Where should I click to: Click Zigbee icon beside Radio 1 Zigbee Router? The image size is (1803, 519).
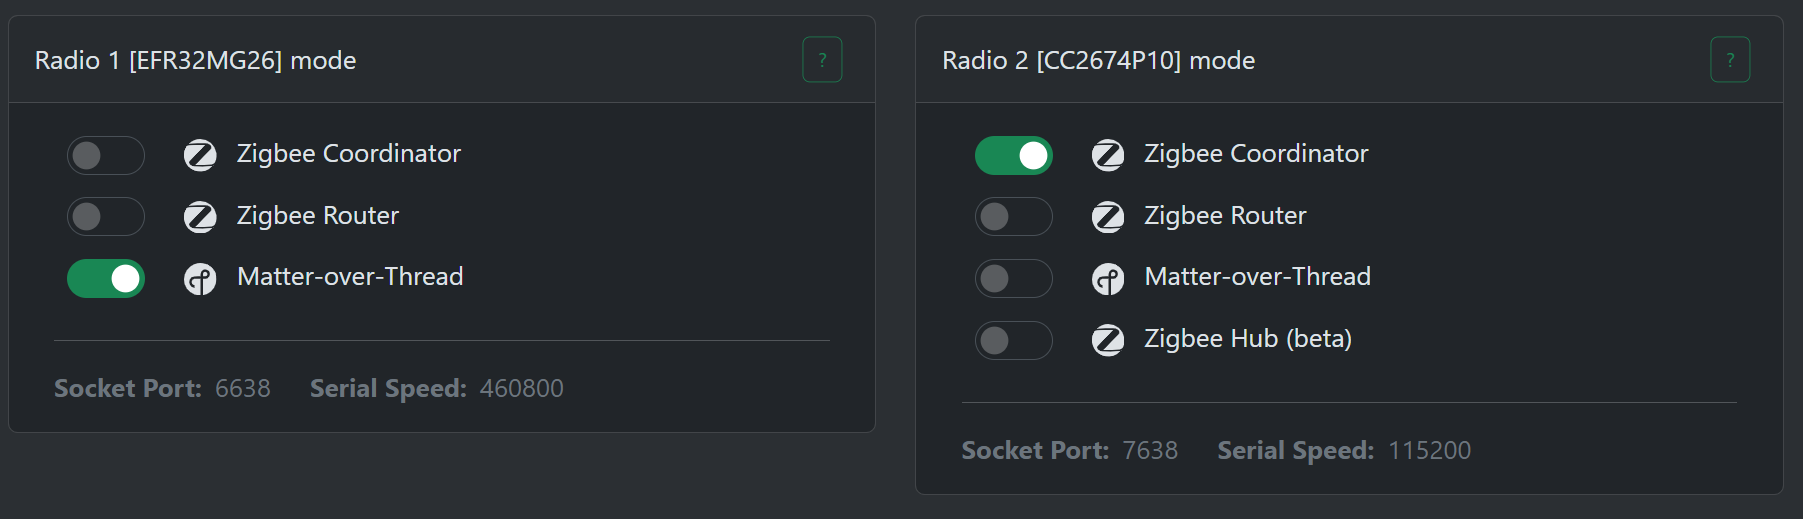click(x=200, y=217)
